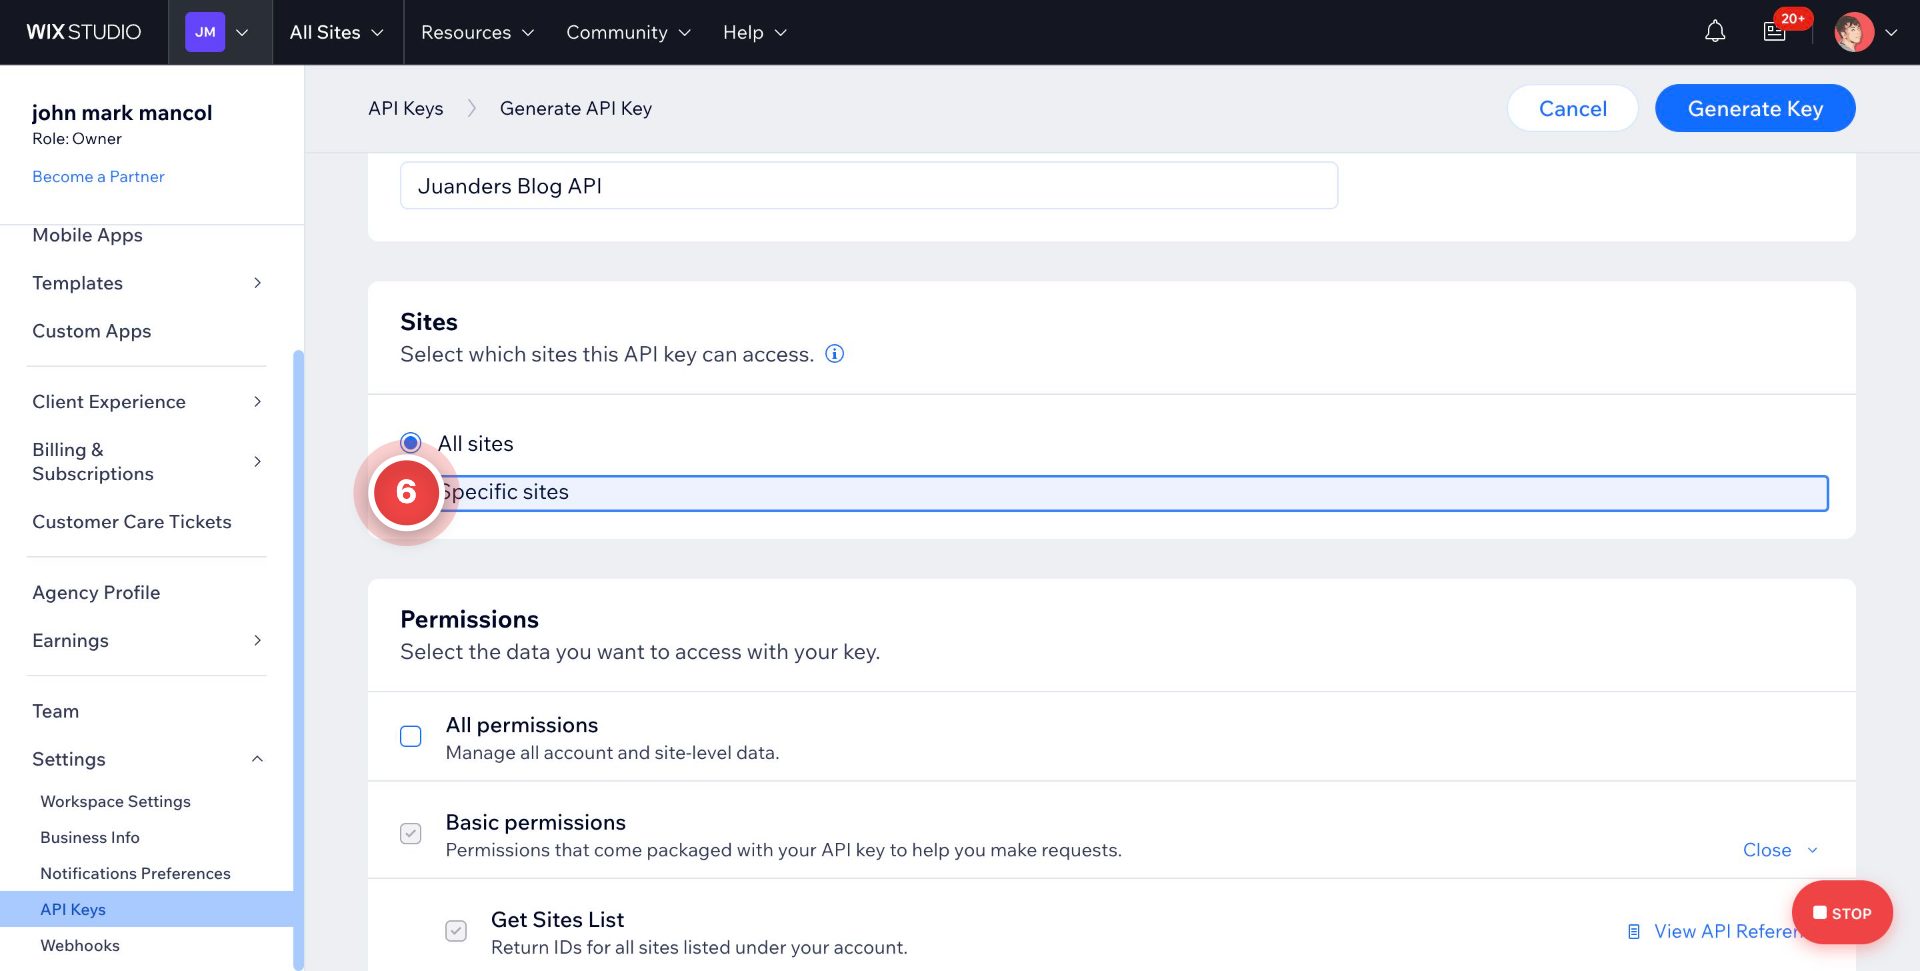Expand the Earnings section
1920x971 pixels.
147,641
